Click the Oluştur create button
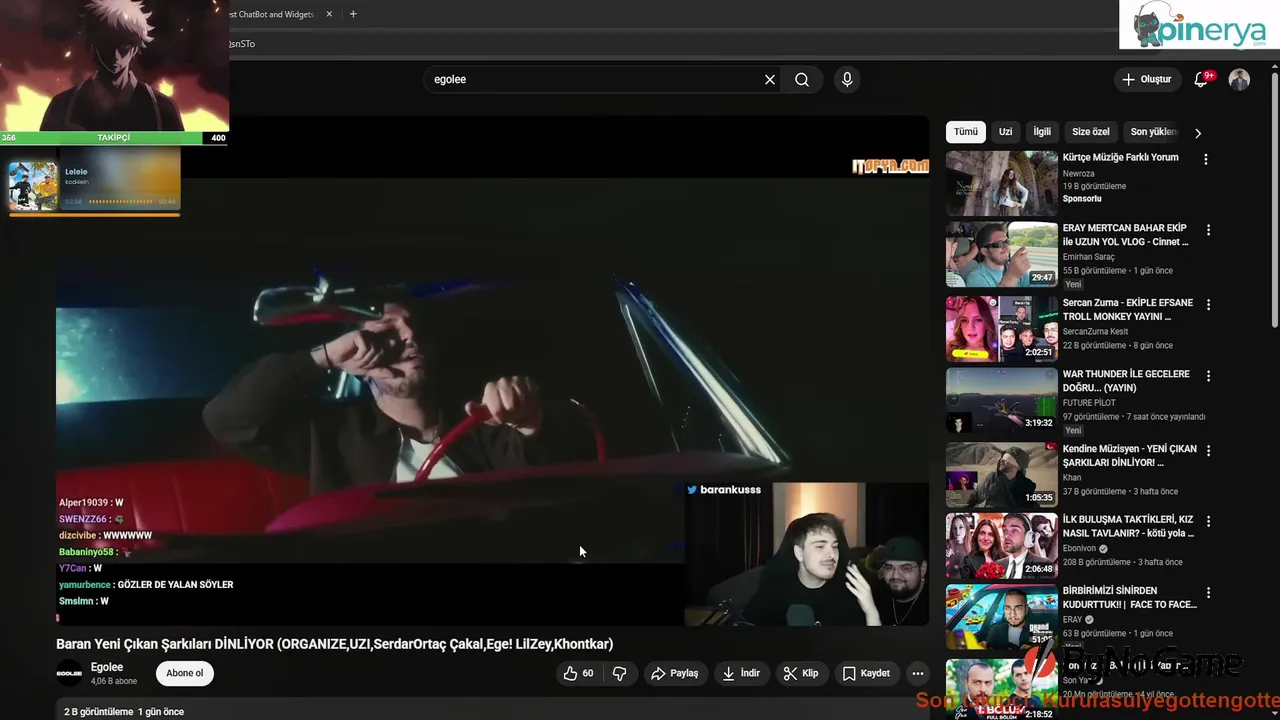 1146,79
